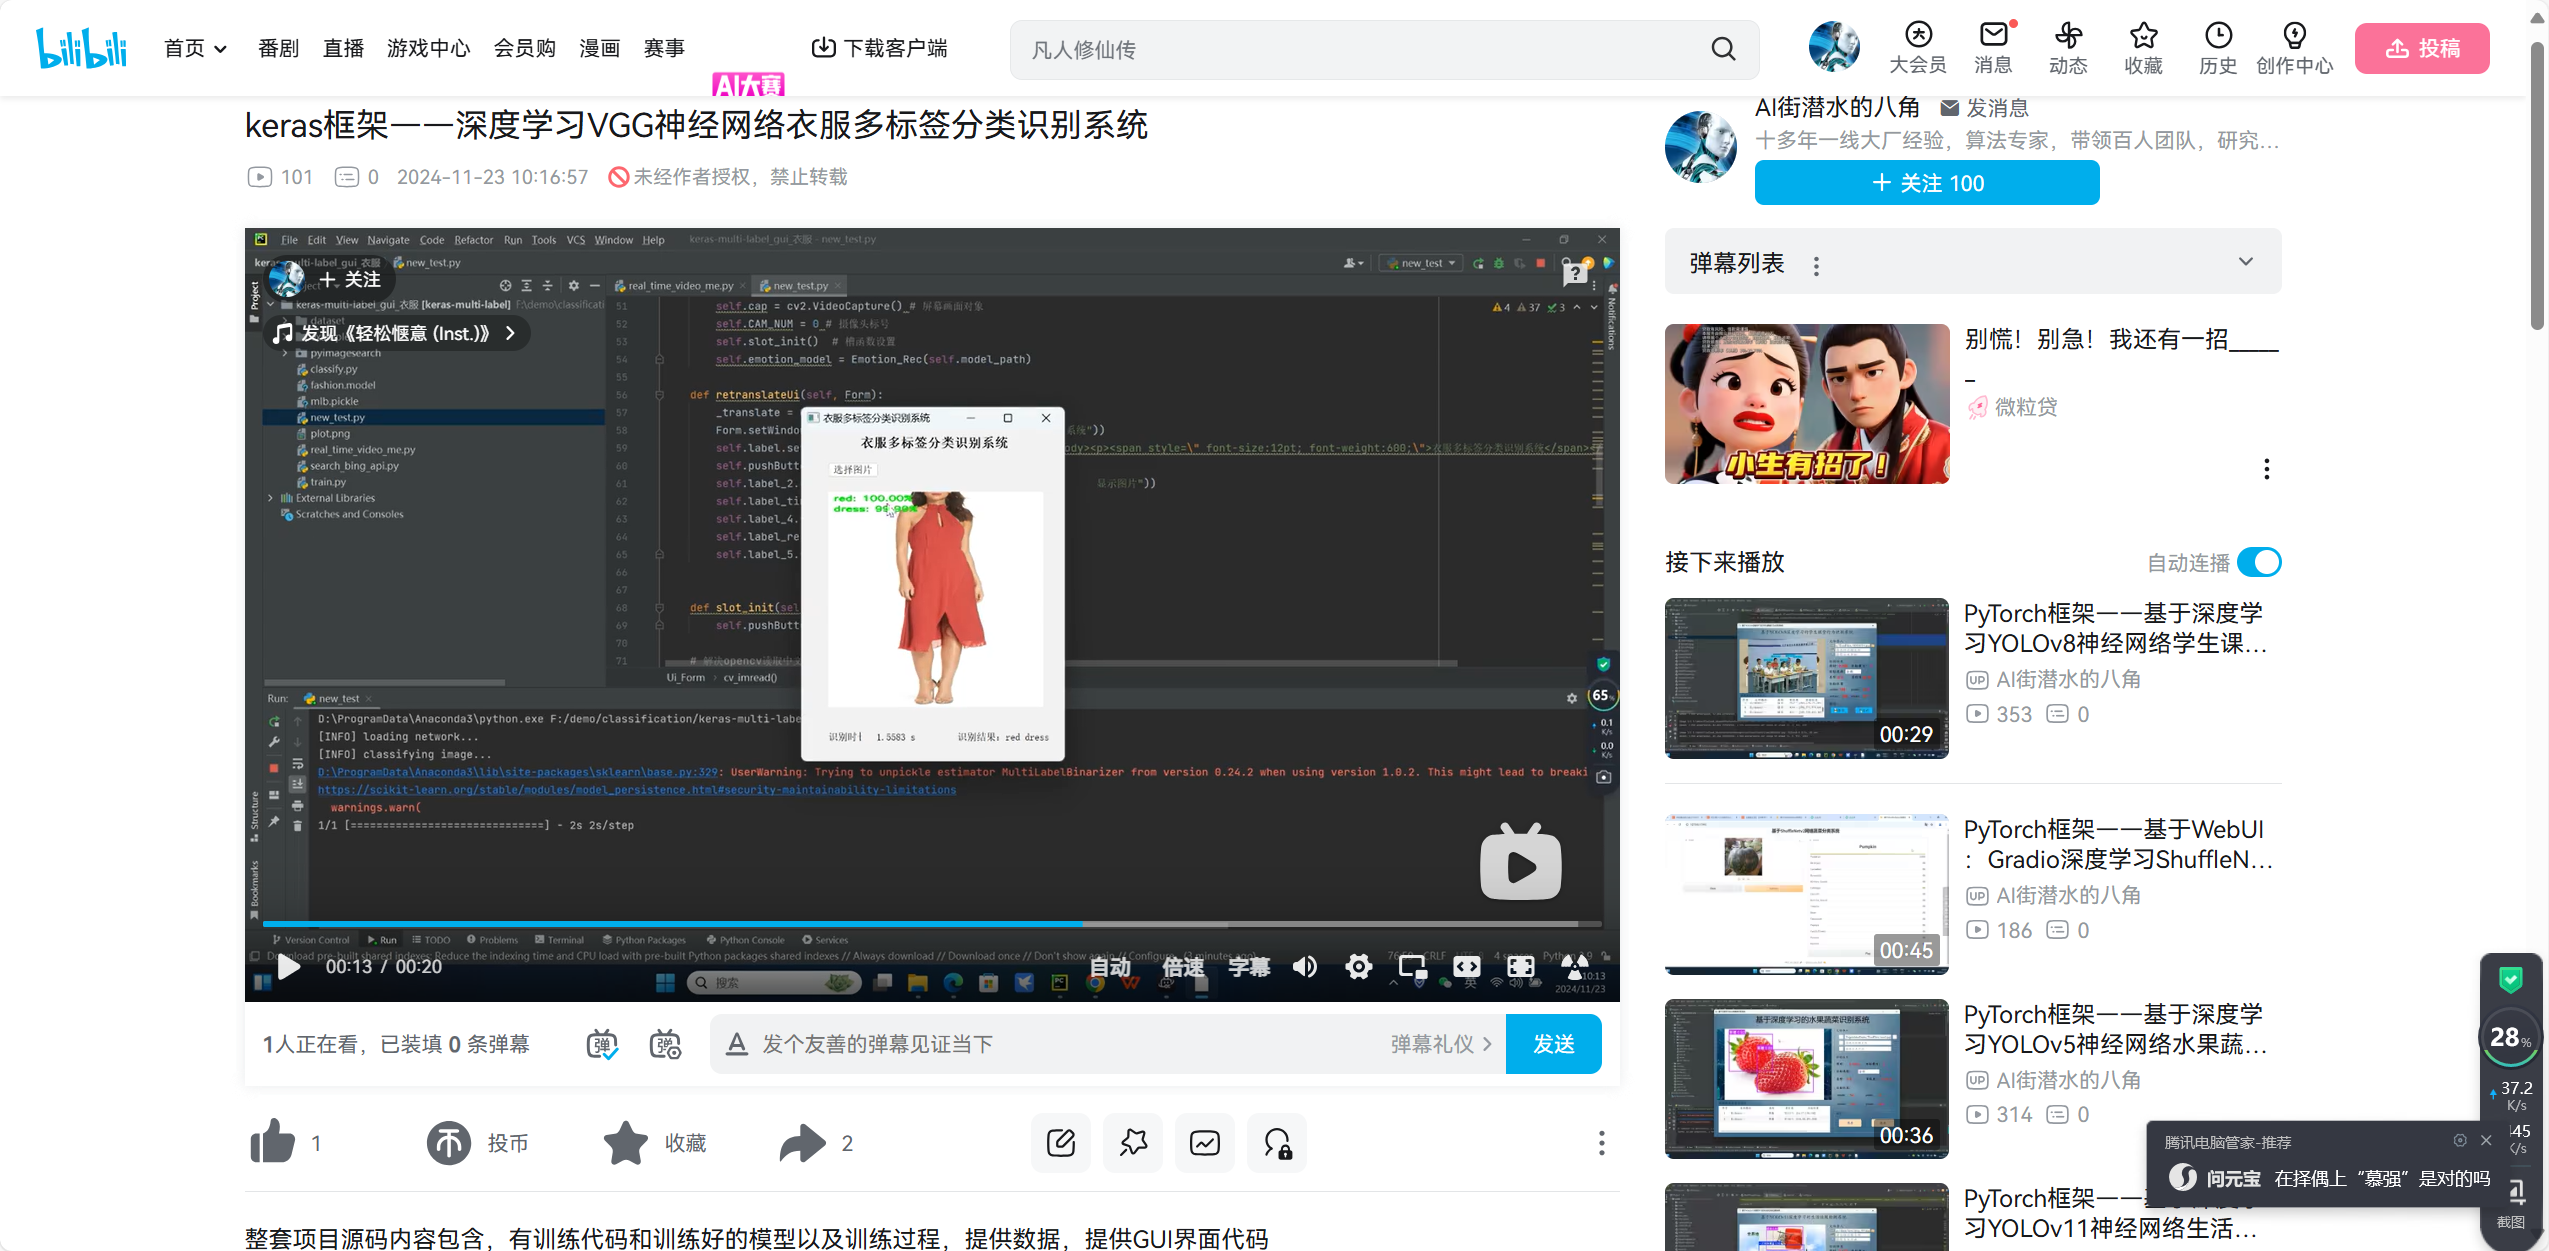Viewport: 2549px width, 1251px height.
Task: Open the messages (消息) envelope icon
Action: (x=1993, y=36)
